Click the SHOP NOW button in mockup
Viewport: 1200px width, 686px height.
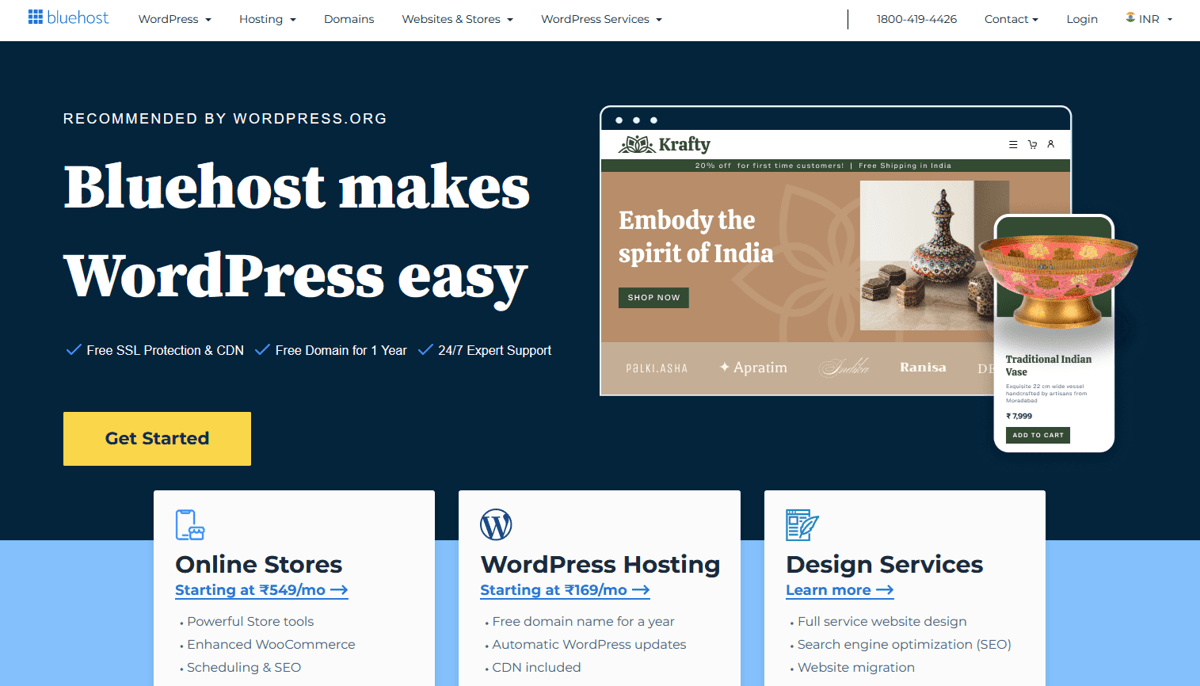(654, 297)
